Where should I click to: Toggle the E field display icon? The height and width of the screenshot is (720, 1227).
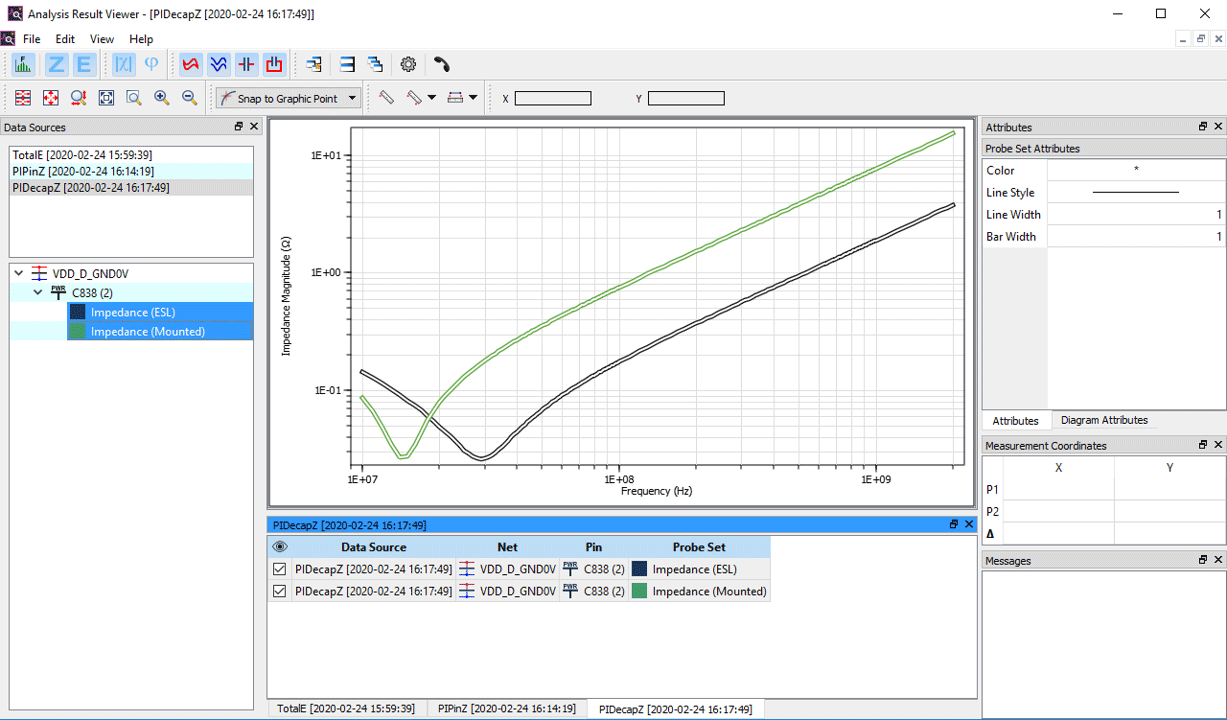(x=84, y=65)
